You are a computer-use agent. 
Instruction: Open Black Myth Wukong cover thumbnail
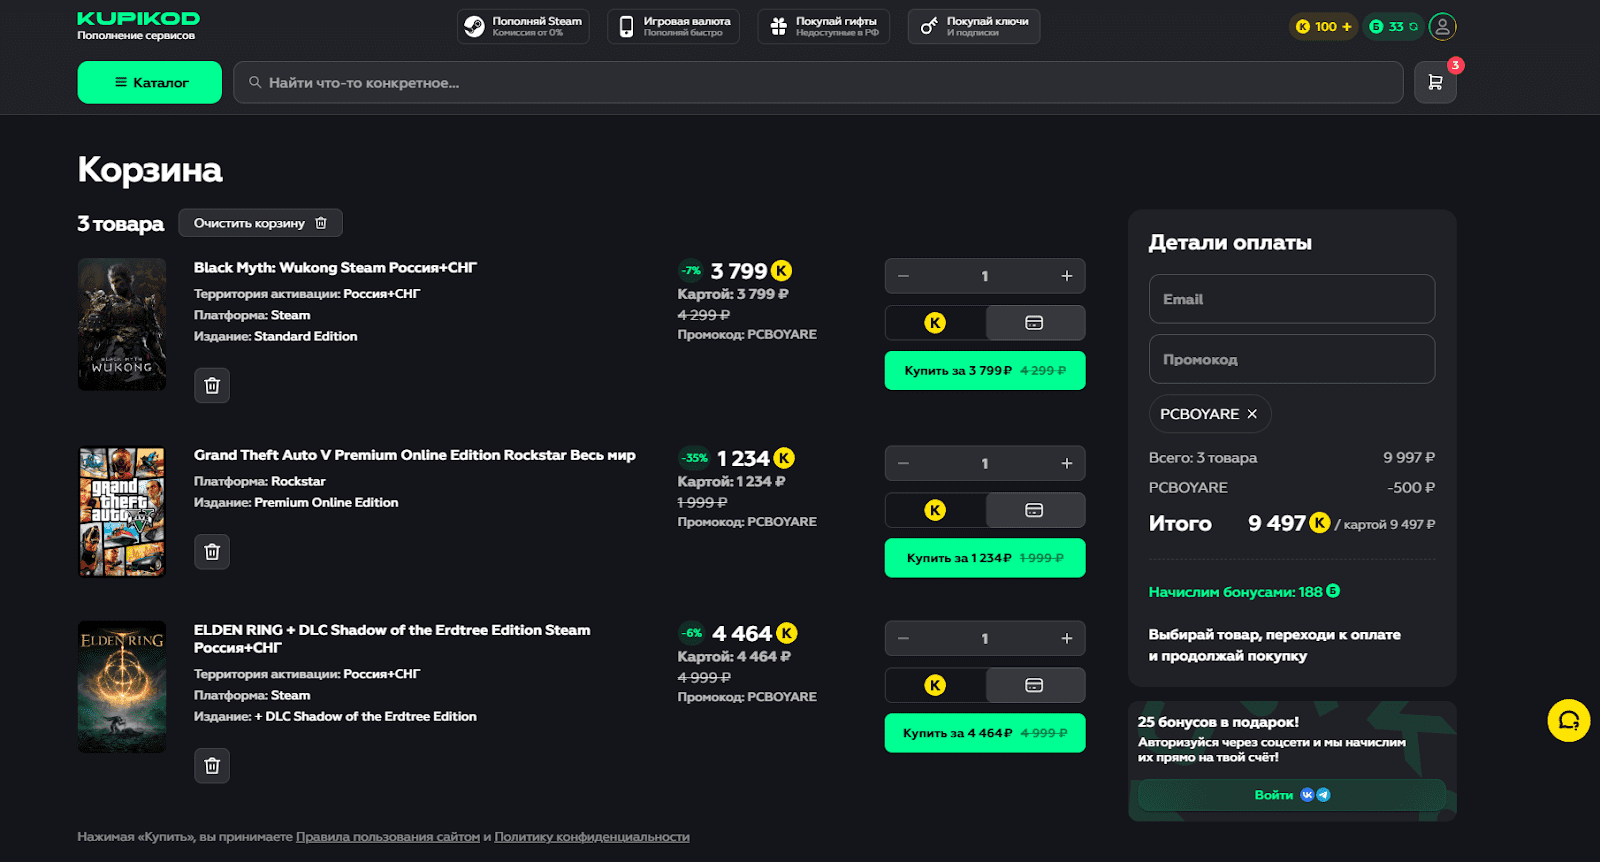click(122, 324)
